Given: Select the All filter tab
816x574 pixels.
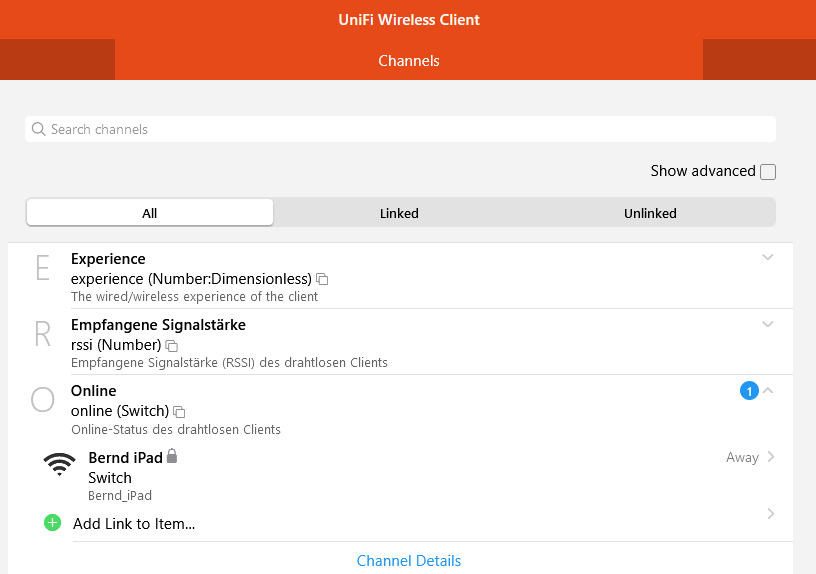Looking at the screenshot, I should (149, 213).
